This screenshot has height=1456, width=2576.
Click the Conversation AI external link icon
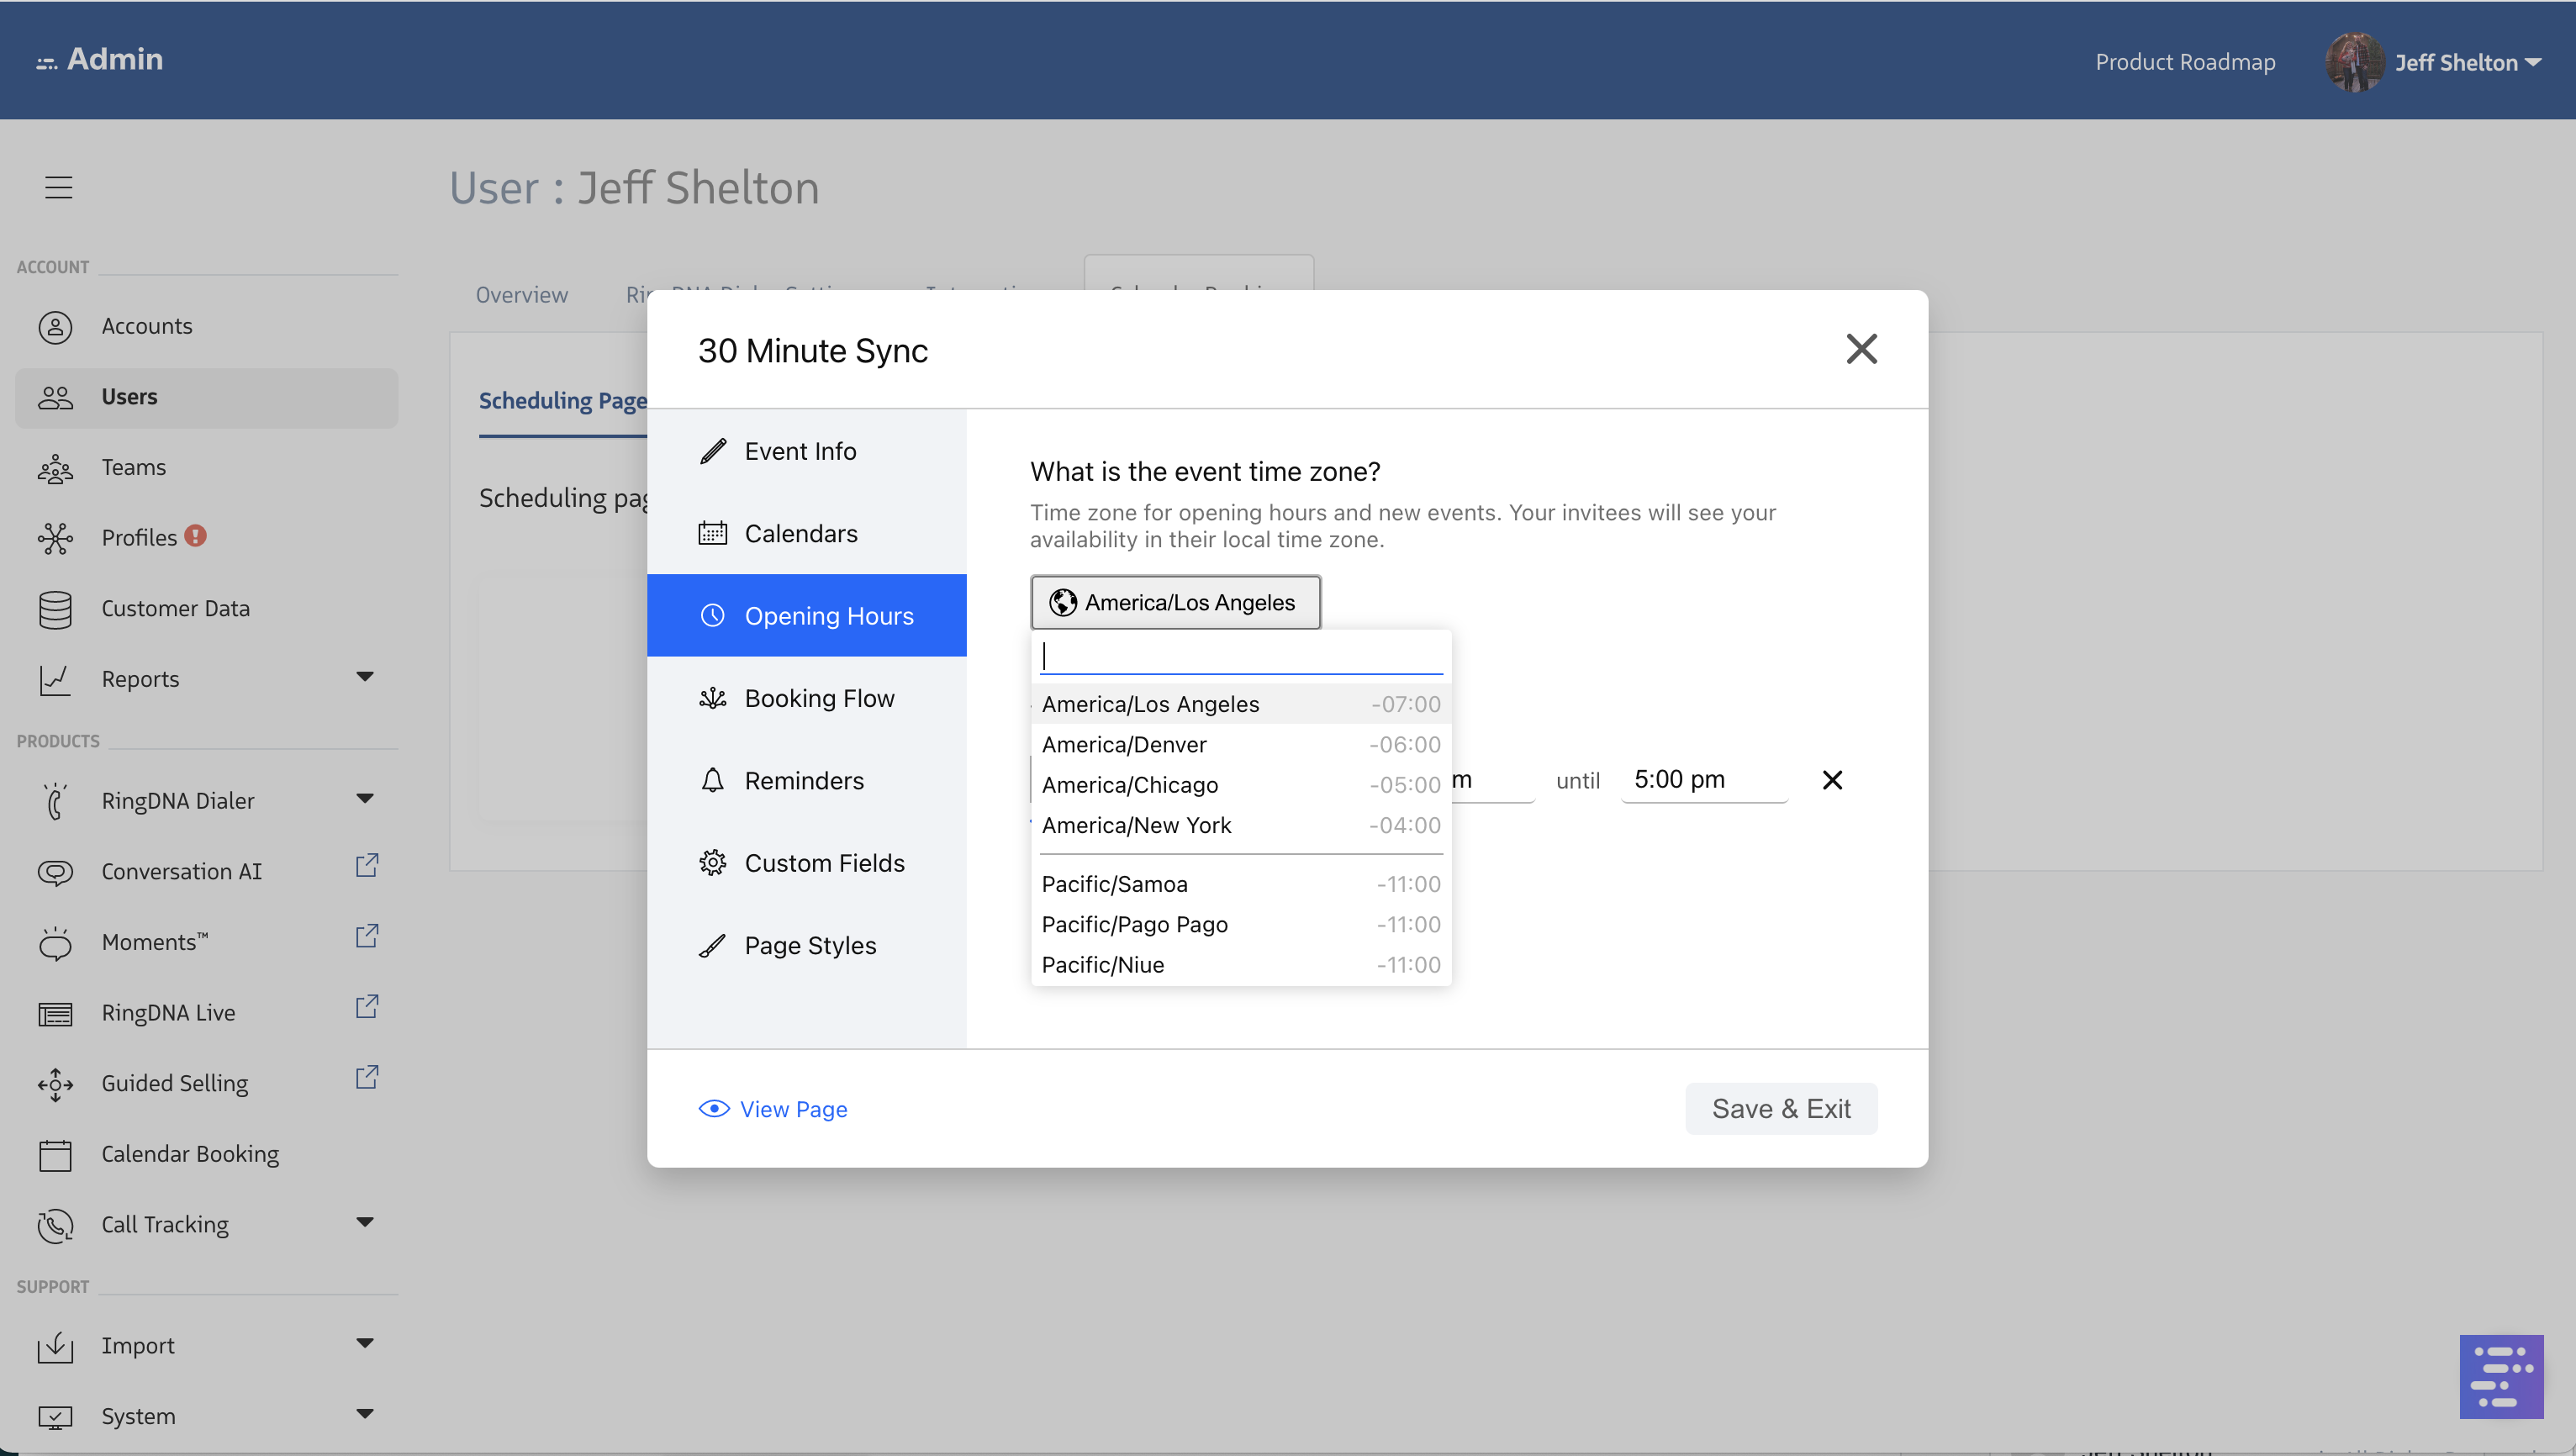pyautogui.click(x=367, y=865)
